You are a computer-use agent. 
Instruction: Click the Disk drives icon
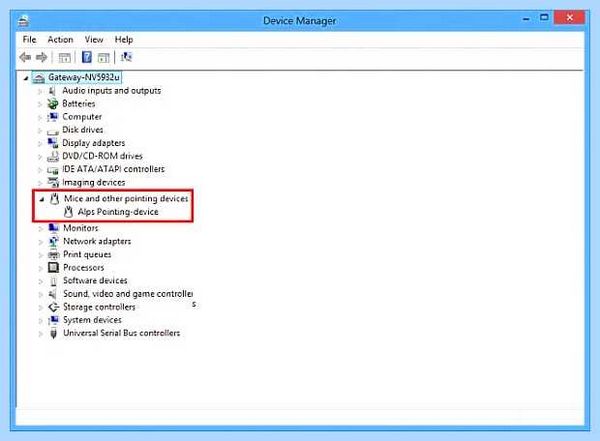point(53,132)
